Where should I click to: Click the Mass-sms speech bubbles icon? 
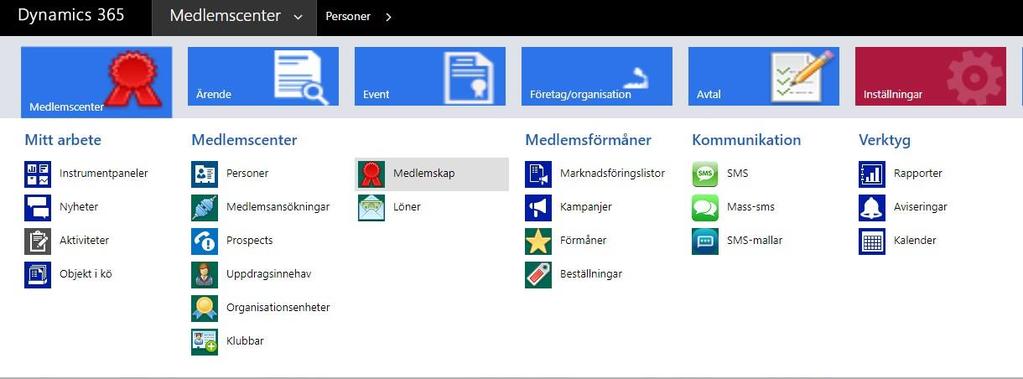[705, 207]
